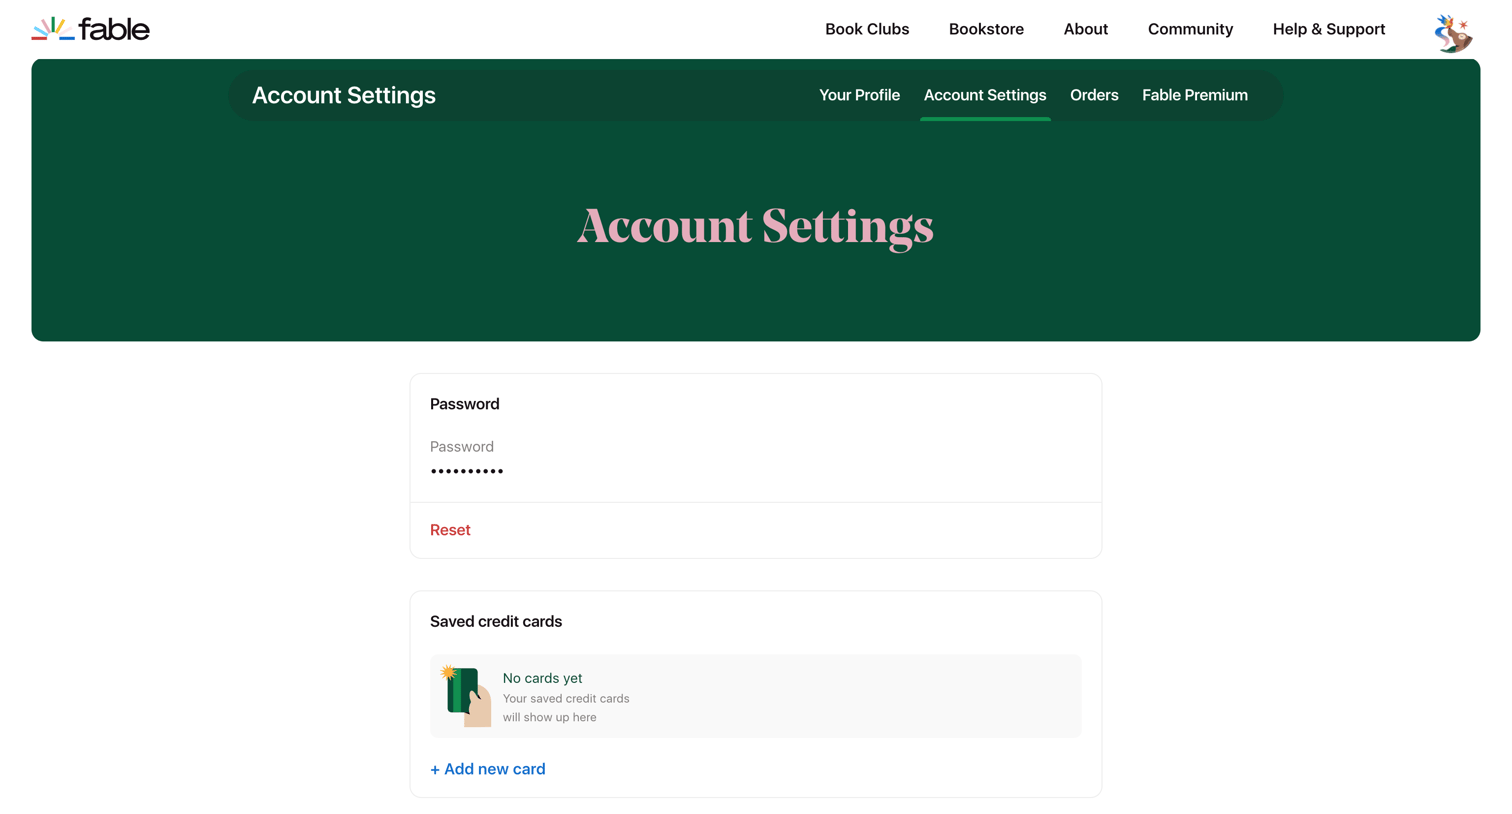
Task: Select the Account Settings tab
Action: coord(985,95)
